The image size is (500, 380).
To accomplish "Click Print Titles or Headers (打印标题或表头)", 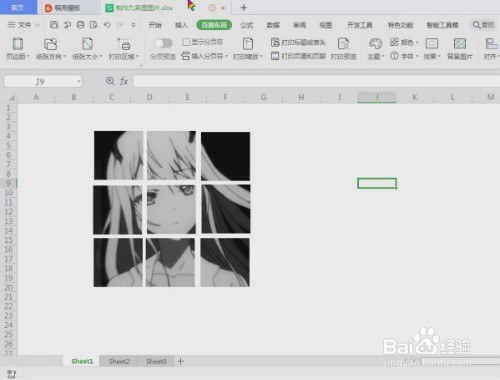I will (298, 42).
